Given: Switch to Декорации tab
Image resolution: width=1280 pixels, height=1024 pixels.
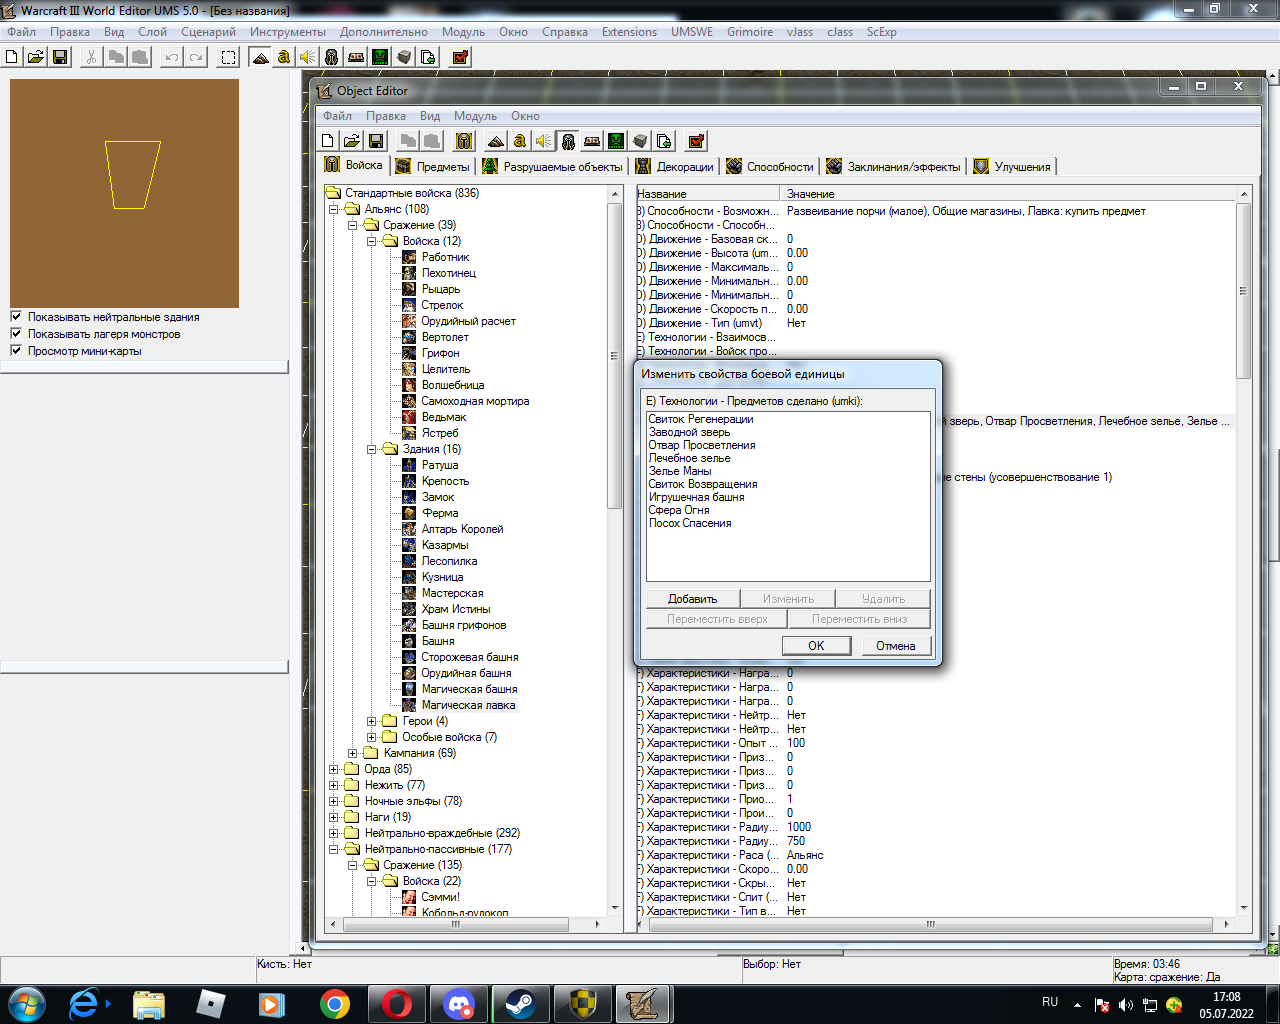Looking at the screenshot, I should [675, 166].
